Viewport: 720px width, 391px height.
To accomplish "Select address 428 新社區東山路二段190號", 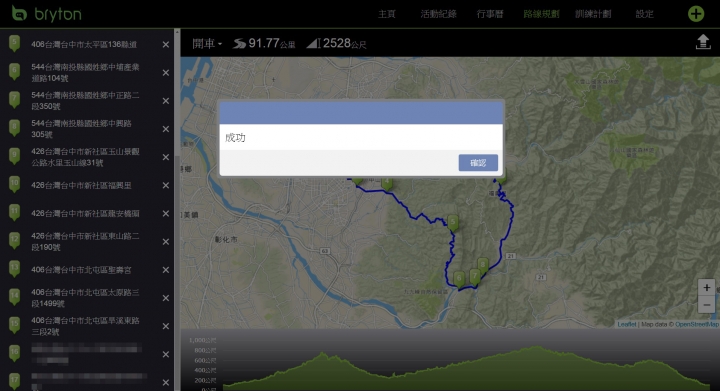I will point(85,242).
